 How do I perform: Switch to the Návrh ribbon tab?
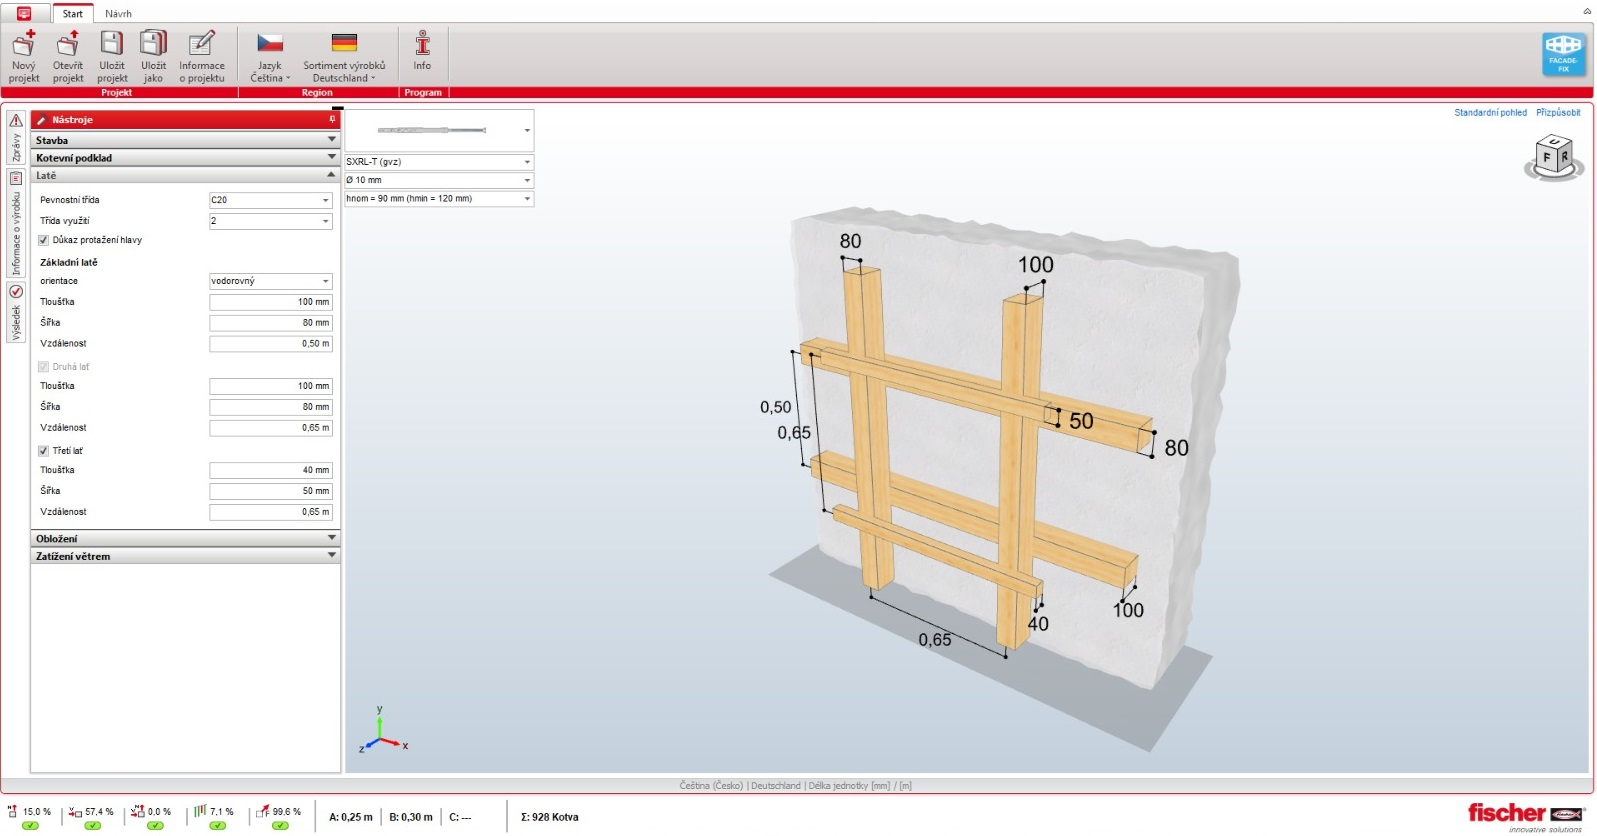[118, 14]
